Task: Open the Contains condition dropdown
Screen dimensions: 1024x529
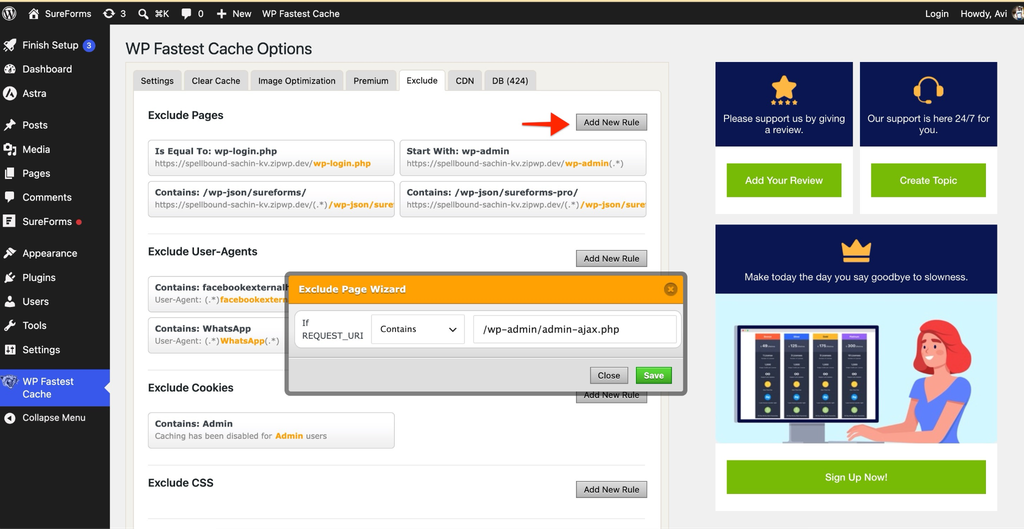Action: [x=418, y=329]
